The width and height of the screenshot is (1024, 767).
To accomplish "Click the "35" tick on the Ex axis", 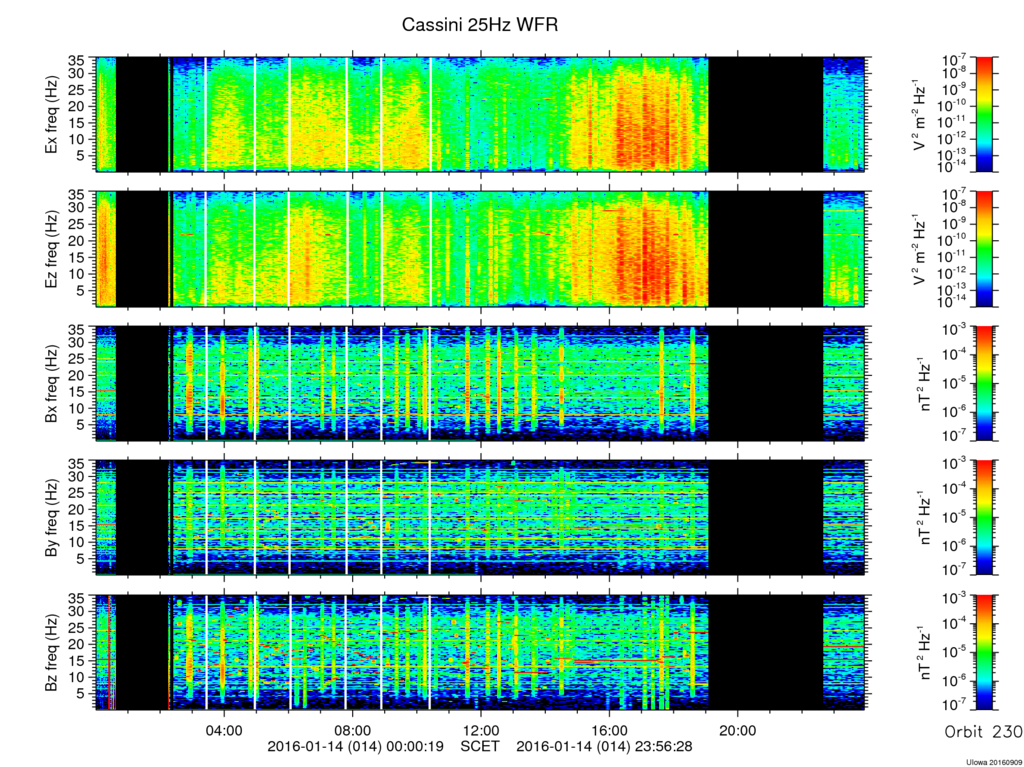I will click(x=75, y=61).
